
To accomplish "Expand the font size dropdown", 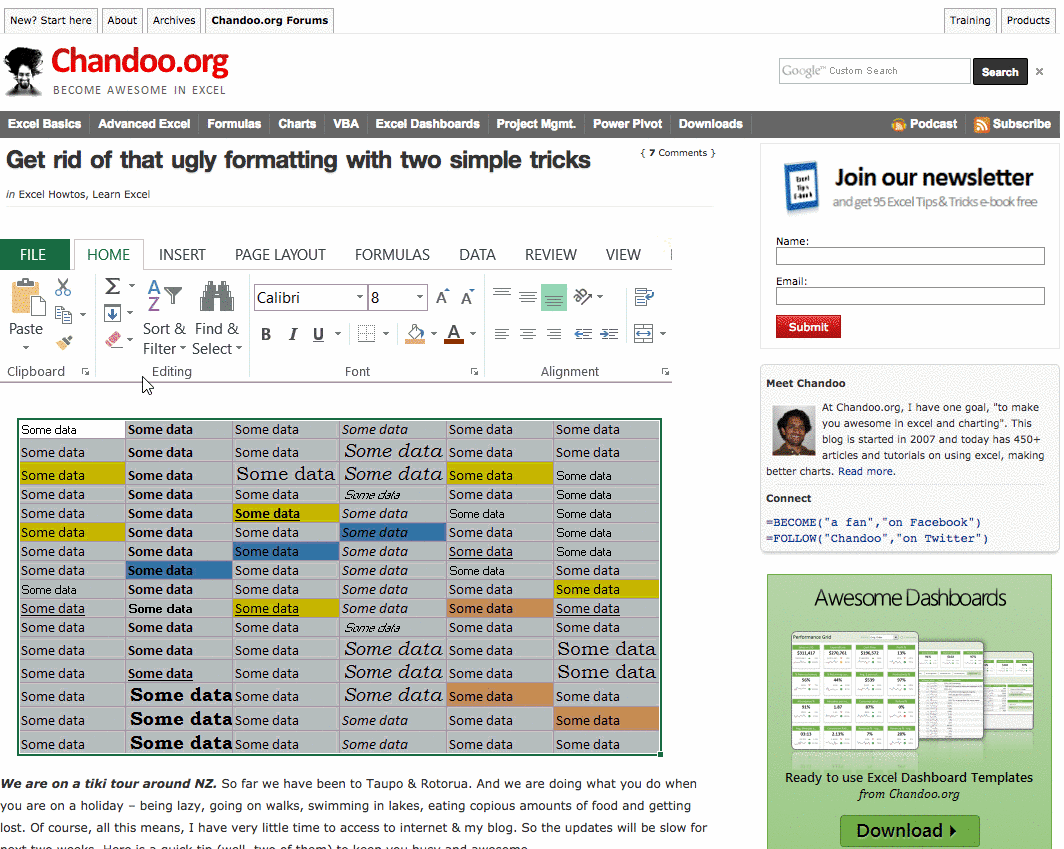I will pos(421,298).
